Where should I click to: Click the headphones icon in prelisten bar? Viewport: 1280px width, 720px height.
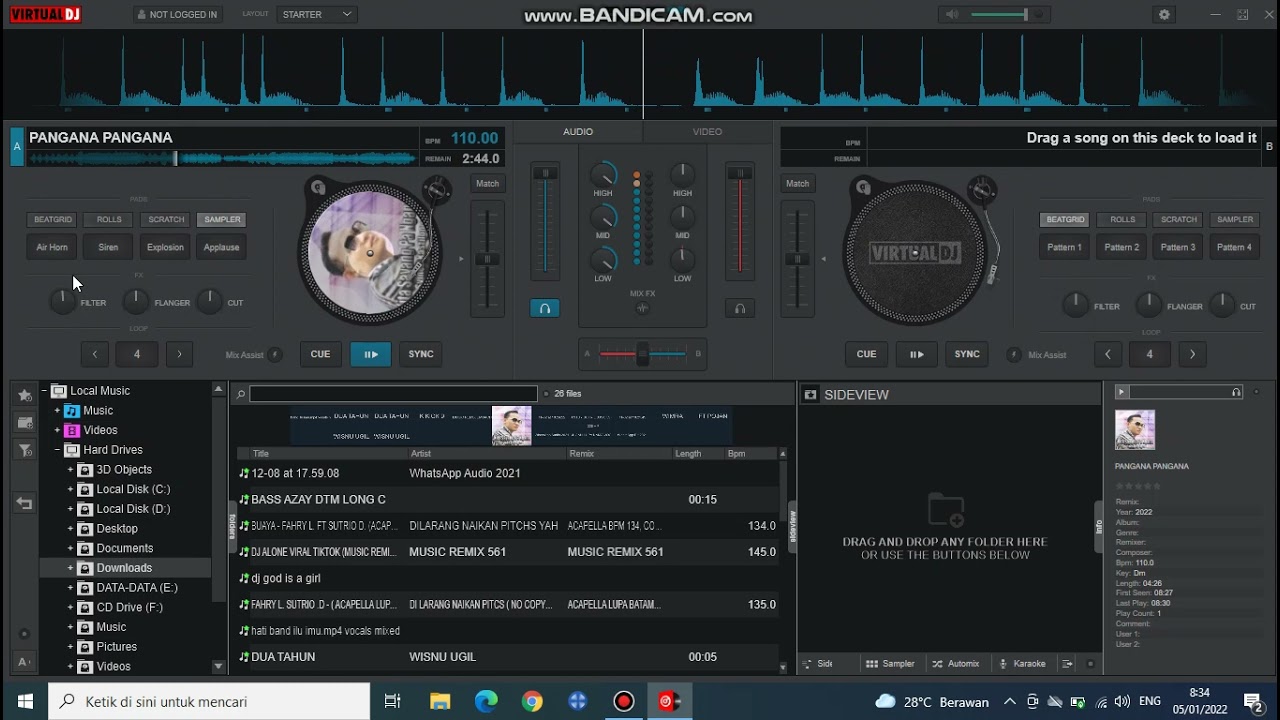click(x=1237, y=393)
